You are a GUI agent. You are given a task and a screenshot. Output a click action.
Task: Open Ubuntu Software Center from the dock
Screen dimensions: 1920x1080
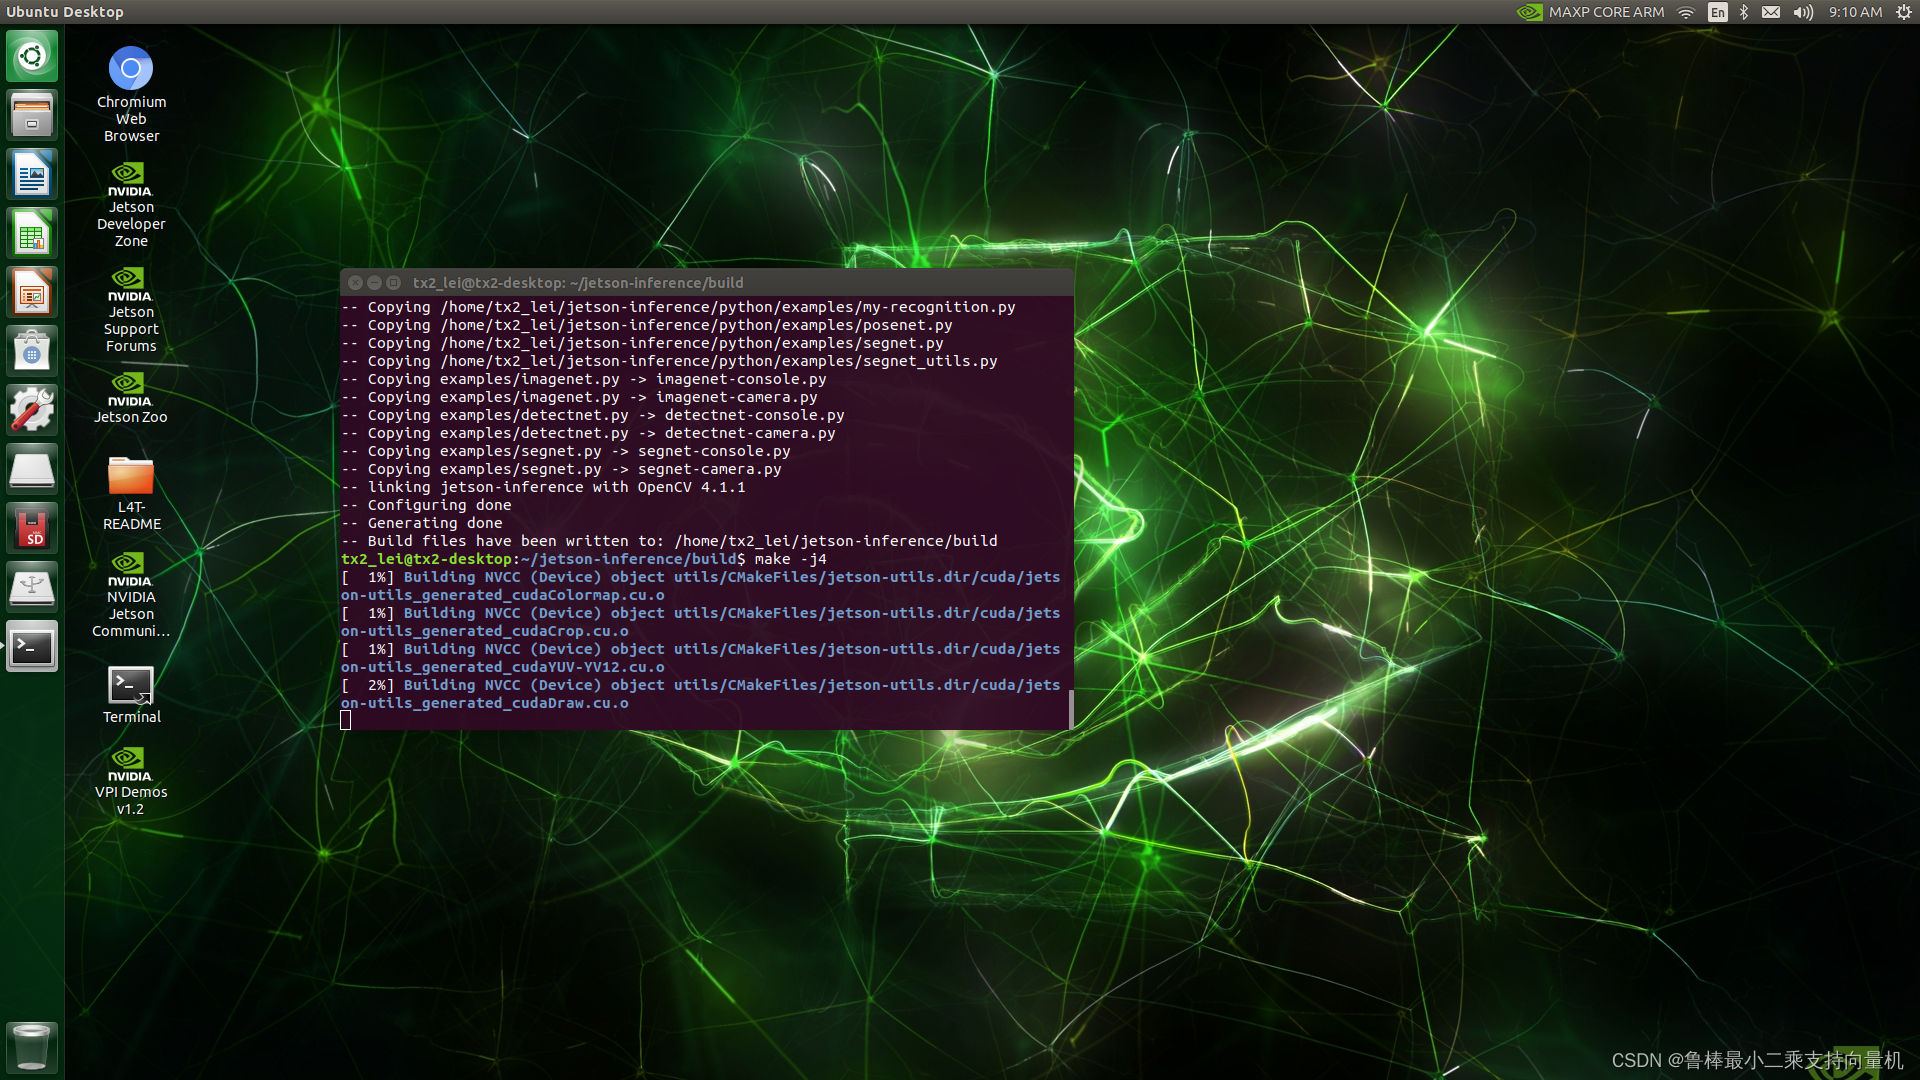click(x=32, y=351)
